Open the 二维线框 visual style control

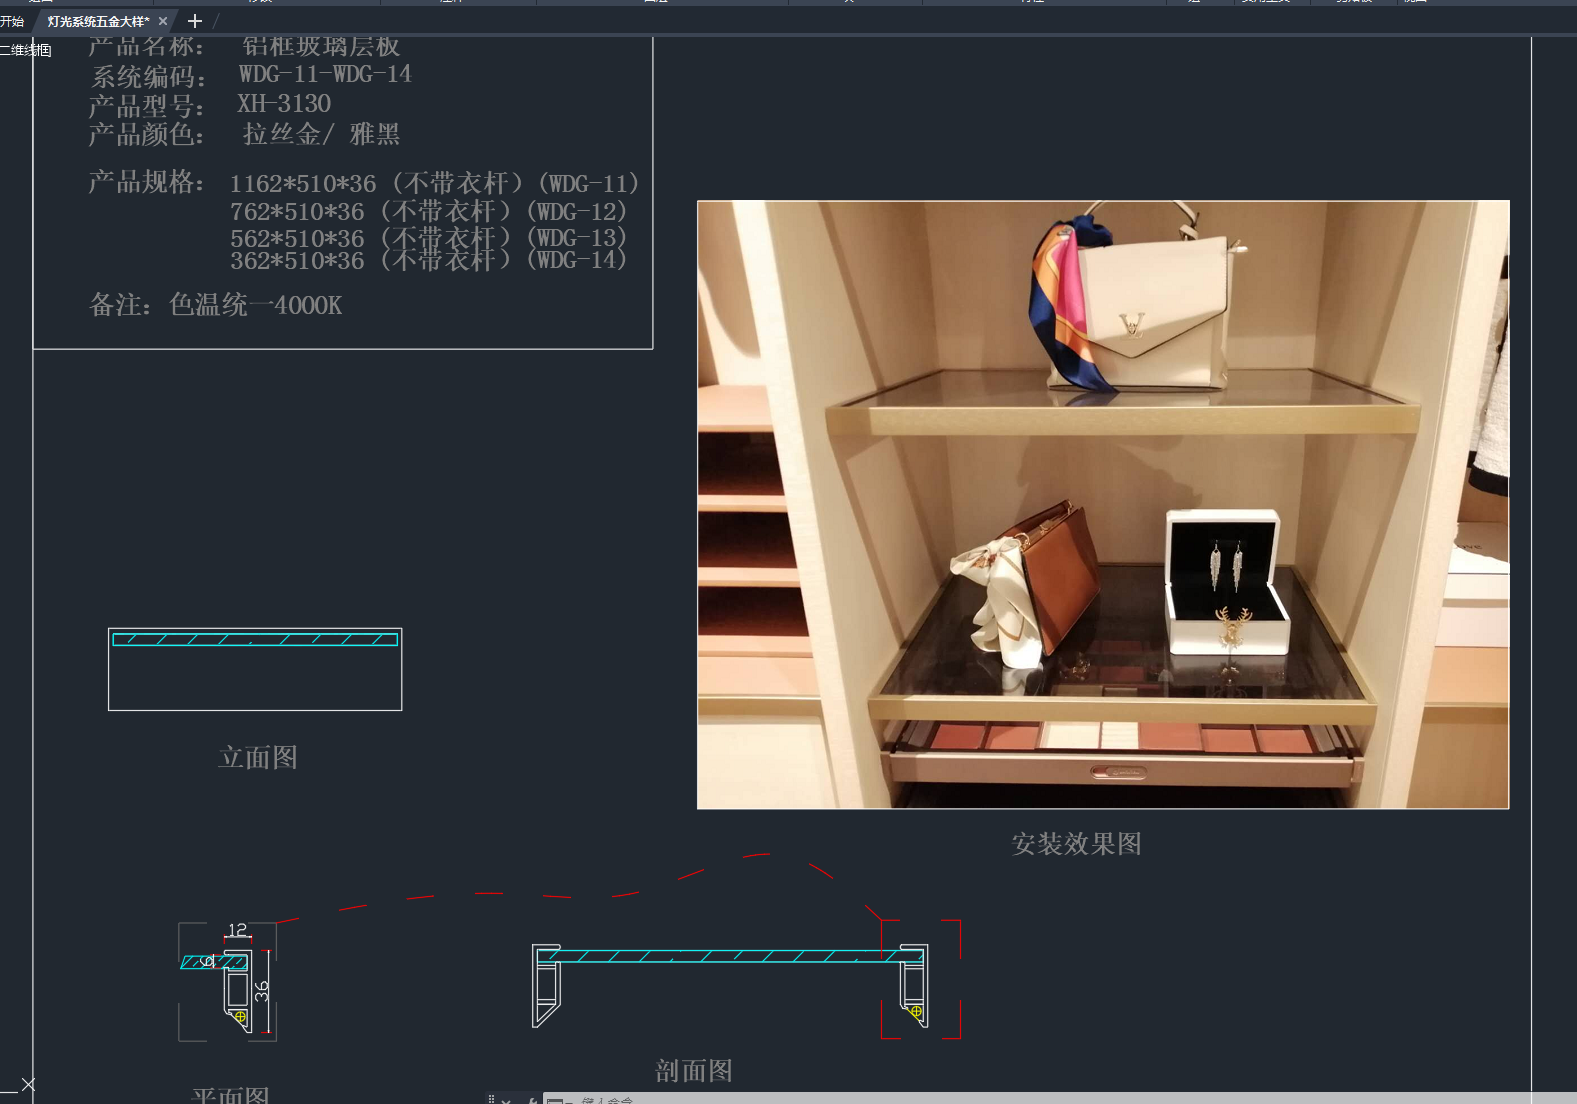[27, 50]
